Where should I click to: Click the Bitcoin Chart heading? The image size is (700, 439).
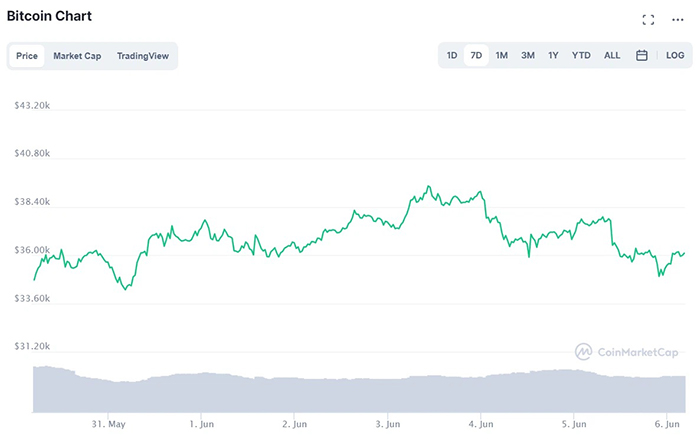tap(48, 18)
